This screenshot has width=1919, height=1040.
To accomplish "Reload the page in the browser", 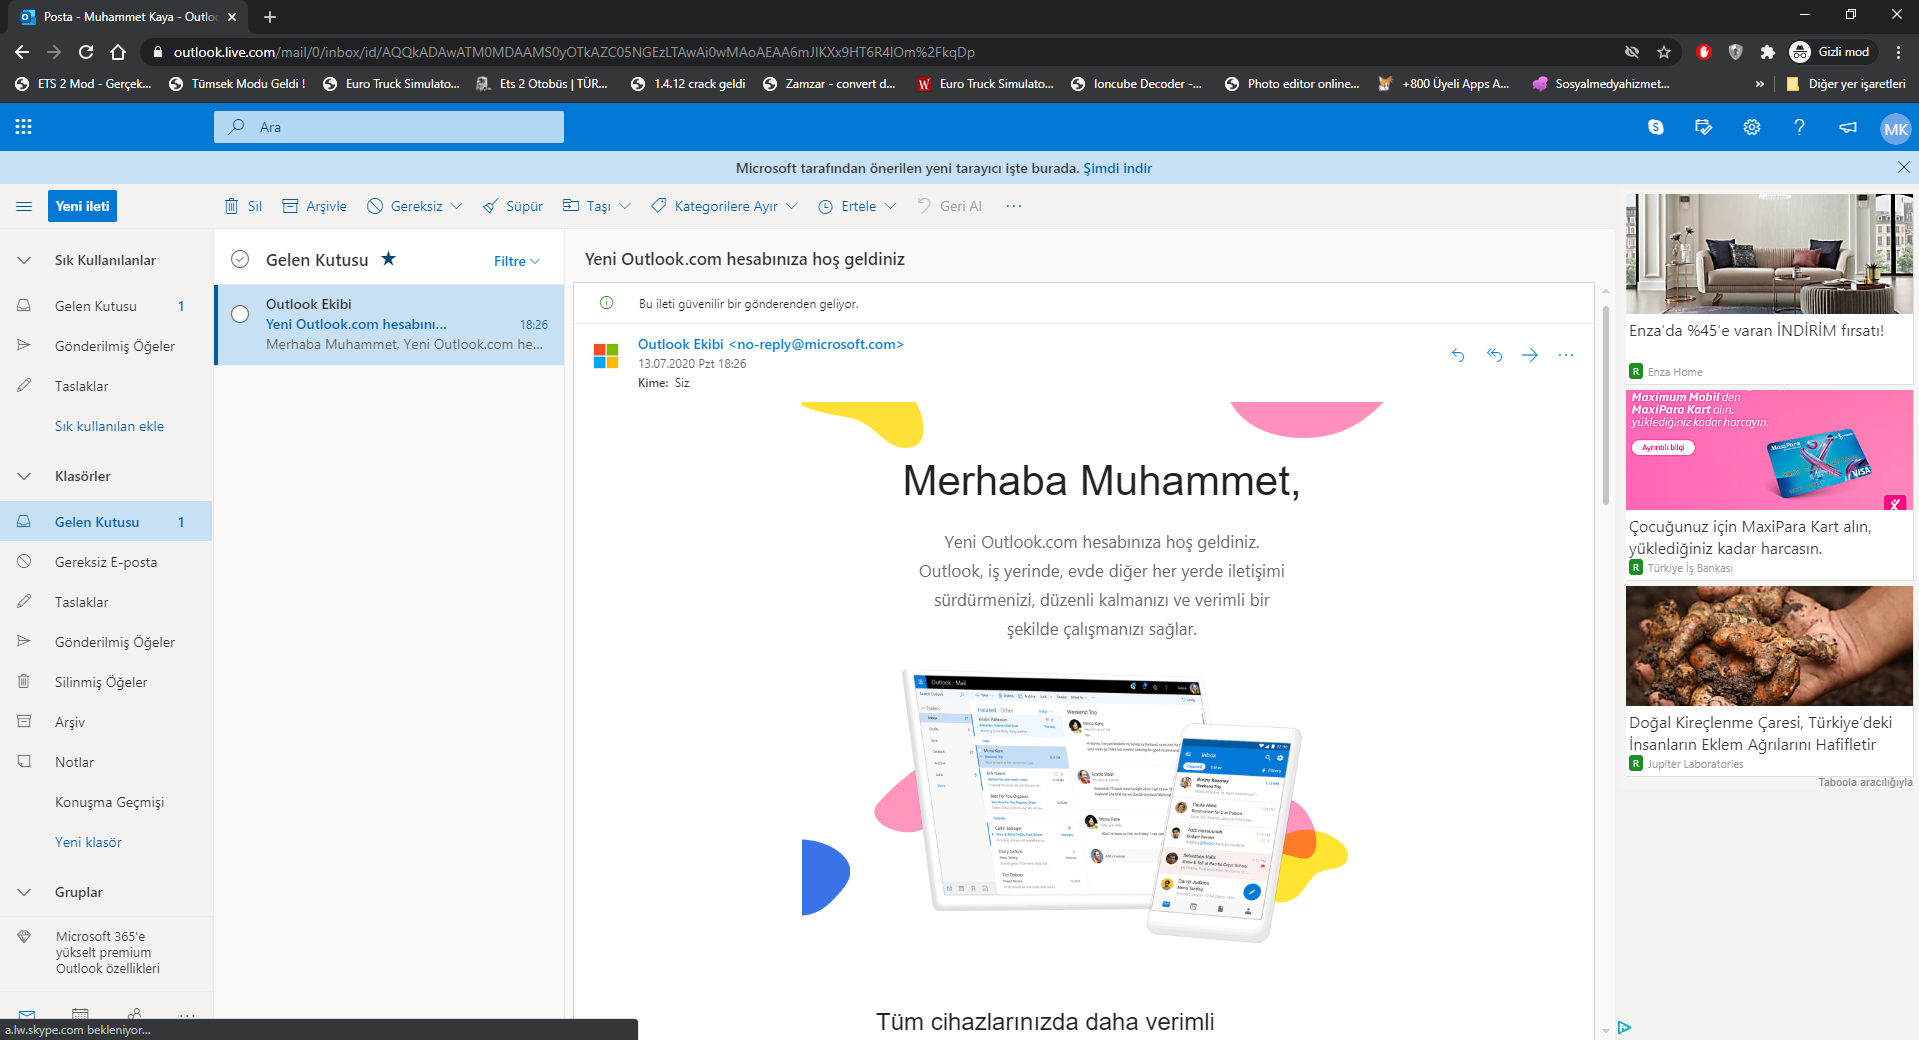I will coord(86,52).
